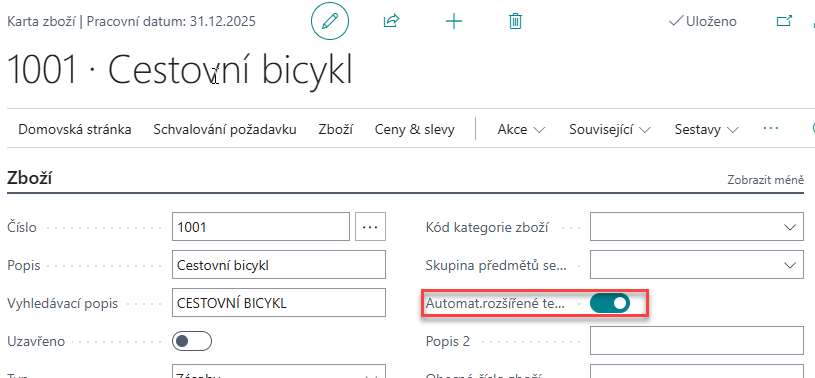Click the plus icon to create new item
The image size is (815, 378).
pos(454,21)
